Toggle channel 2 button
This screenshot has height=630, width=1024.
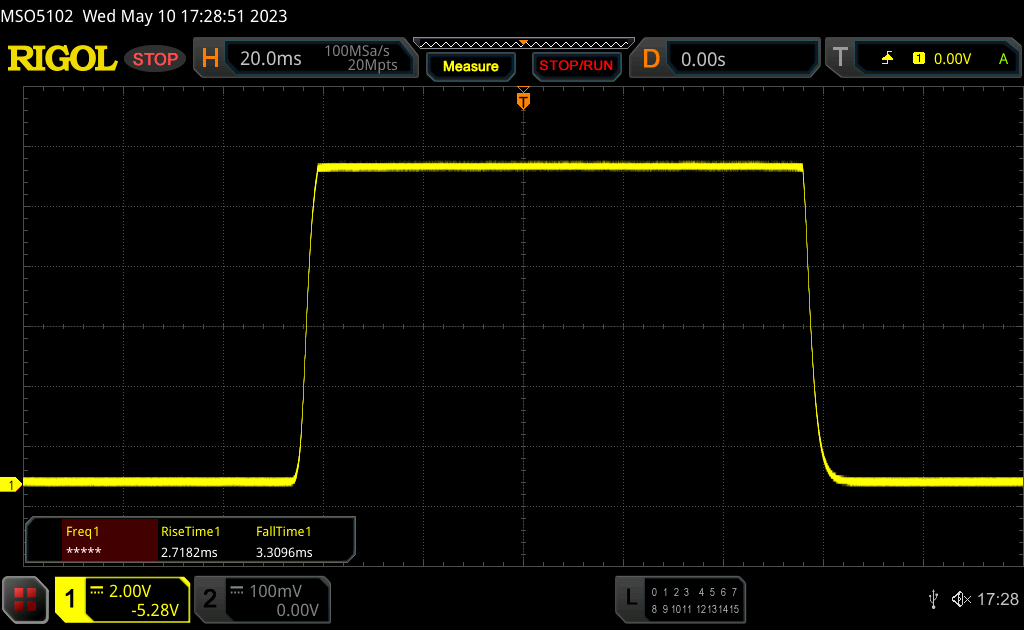click(x=210, y=599)
